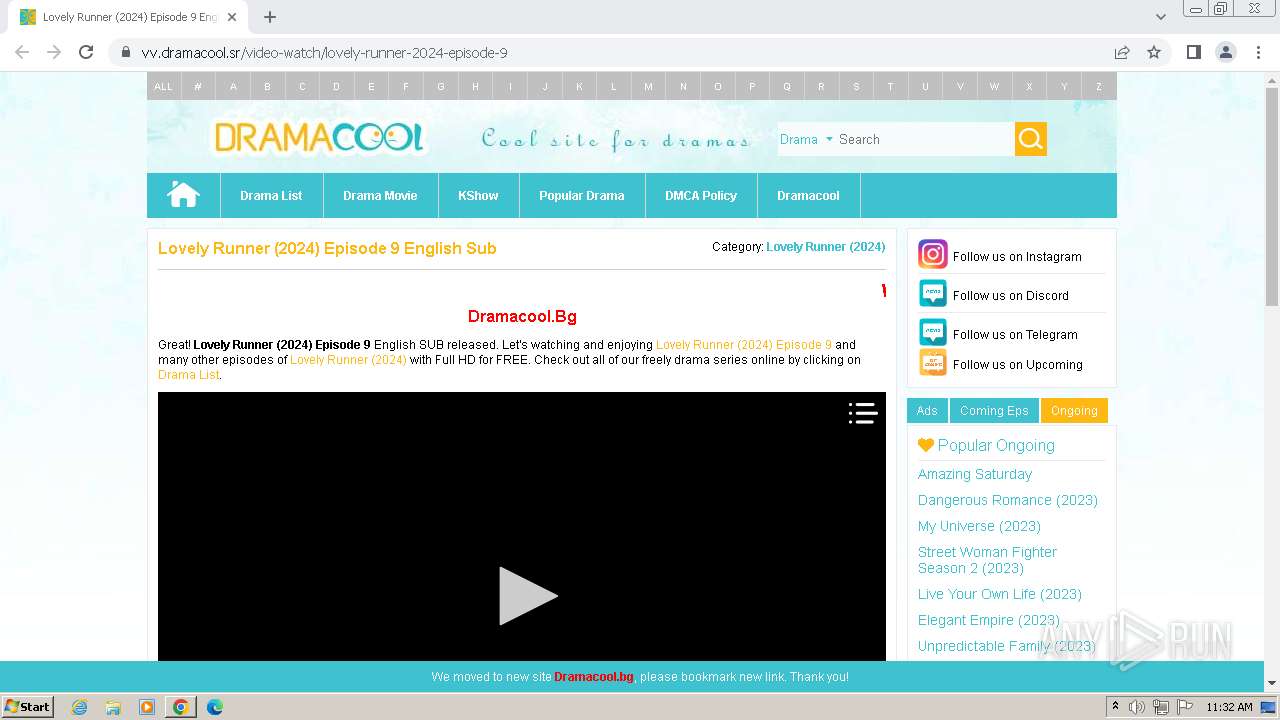The height and width of the screenshot is (720, 1280).
Task: Filter dramas by # in alphabet bar
Action: coord(198,86)
